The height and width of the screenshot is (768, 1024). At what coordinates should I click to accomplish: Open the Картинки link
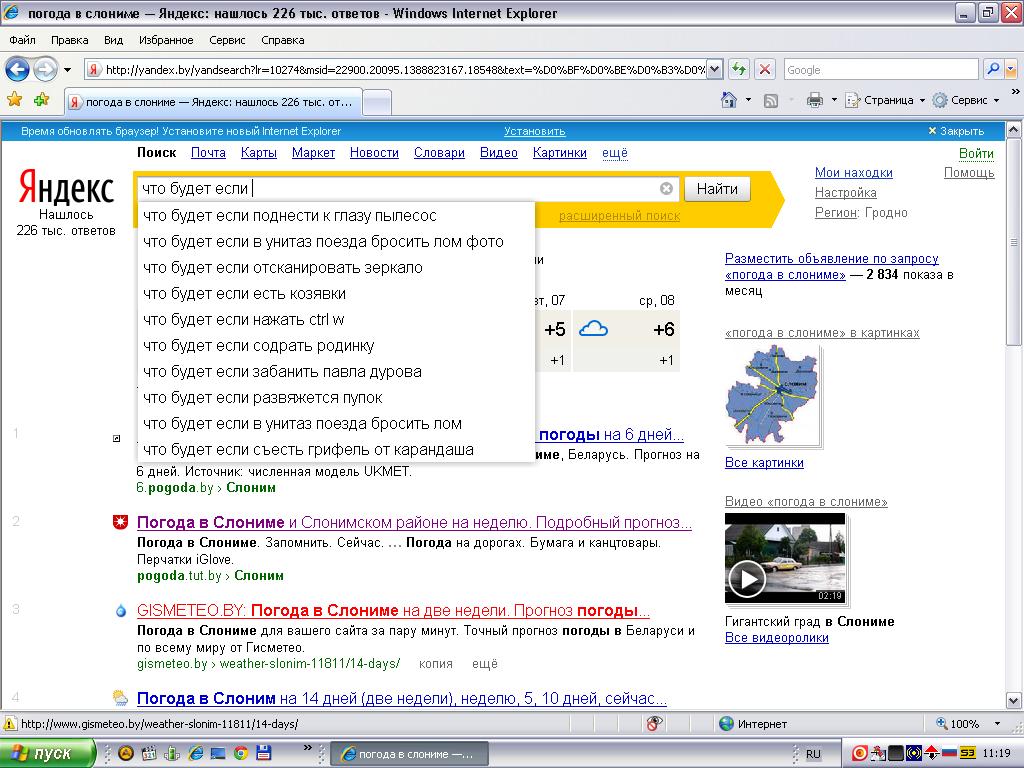[560, 153]
